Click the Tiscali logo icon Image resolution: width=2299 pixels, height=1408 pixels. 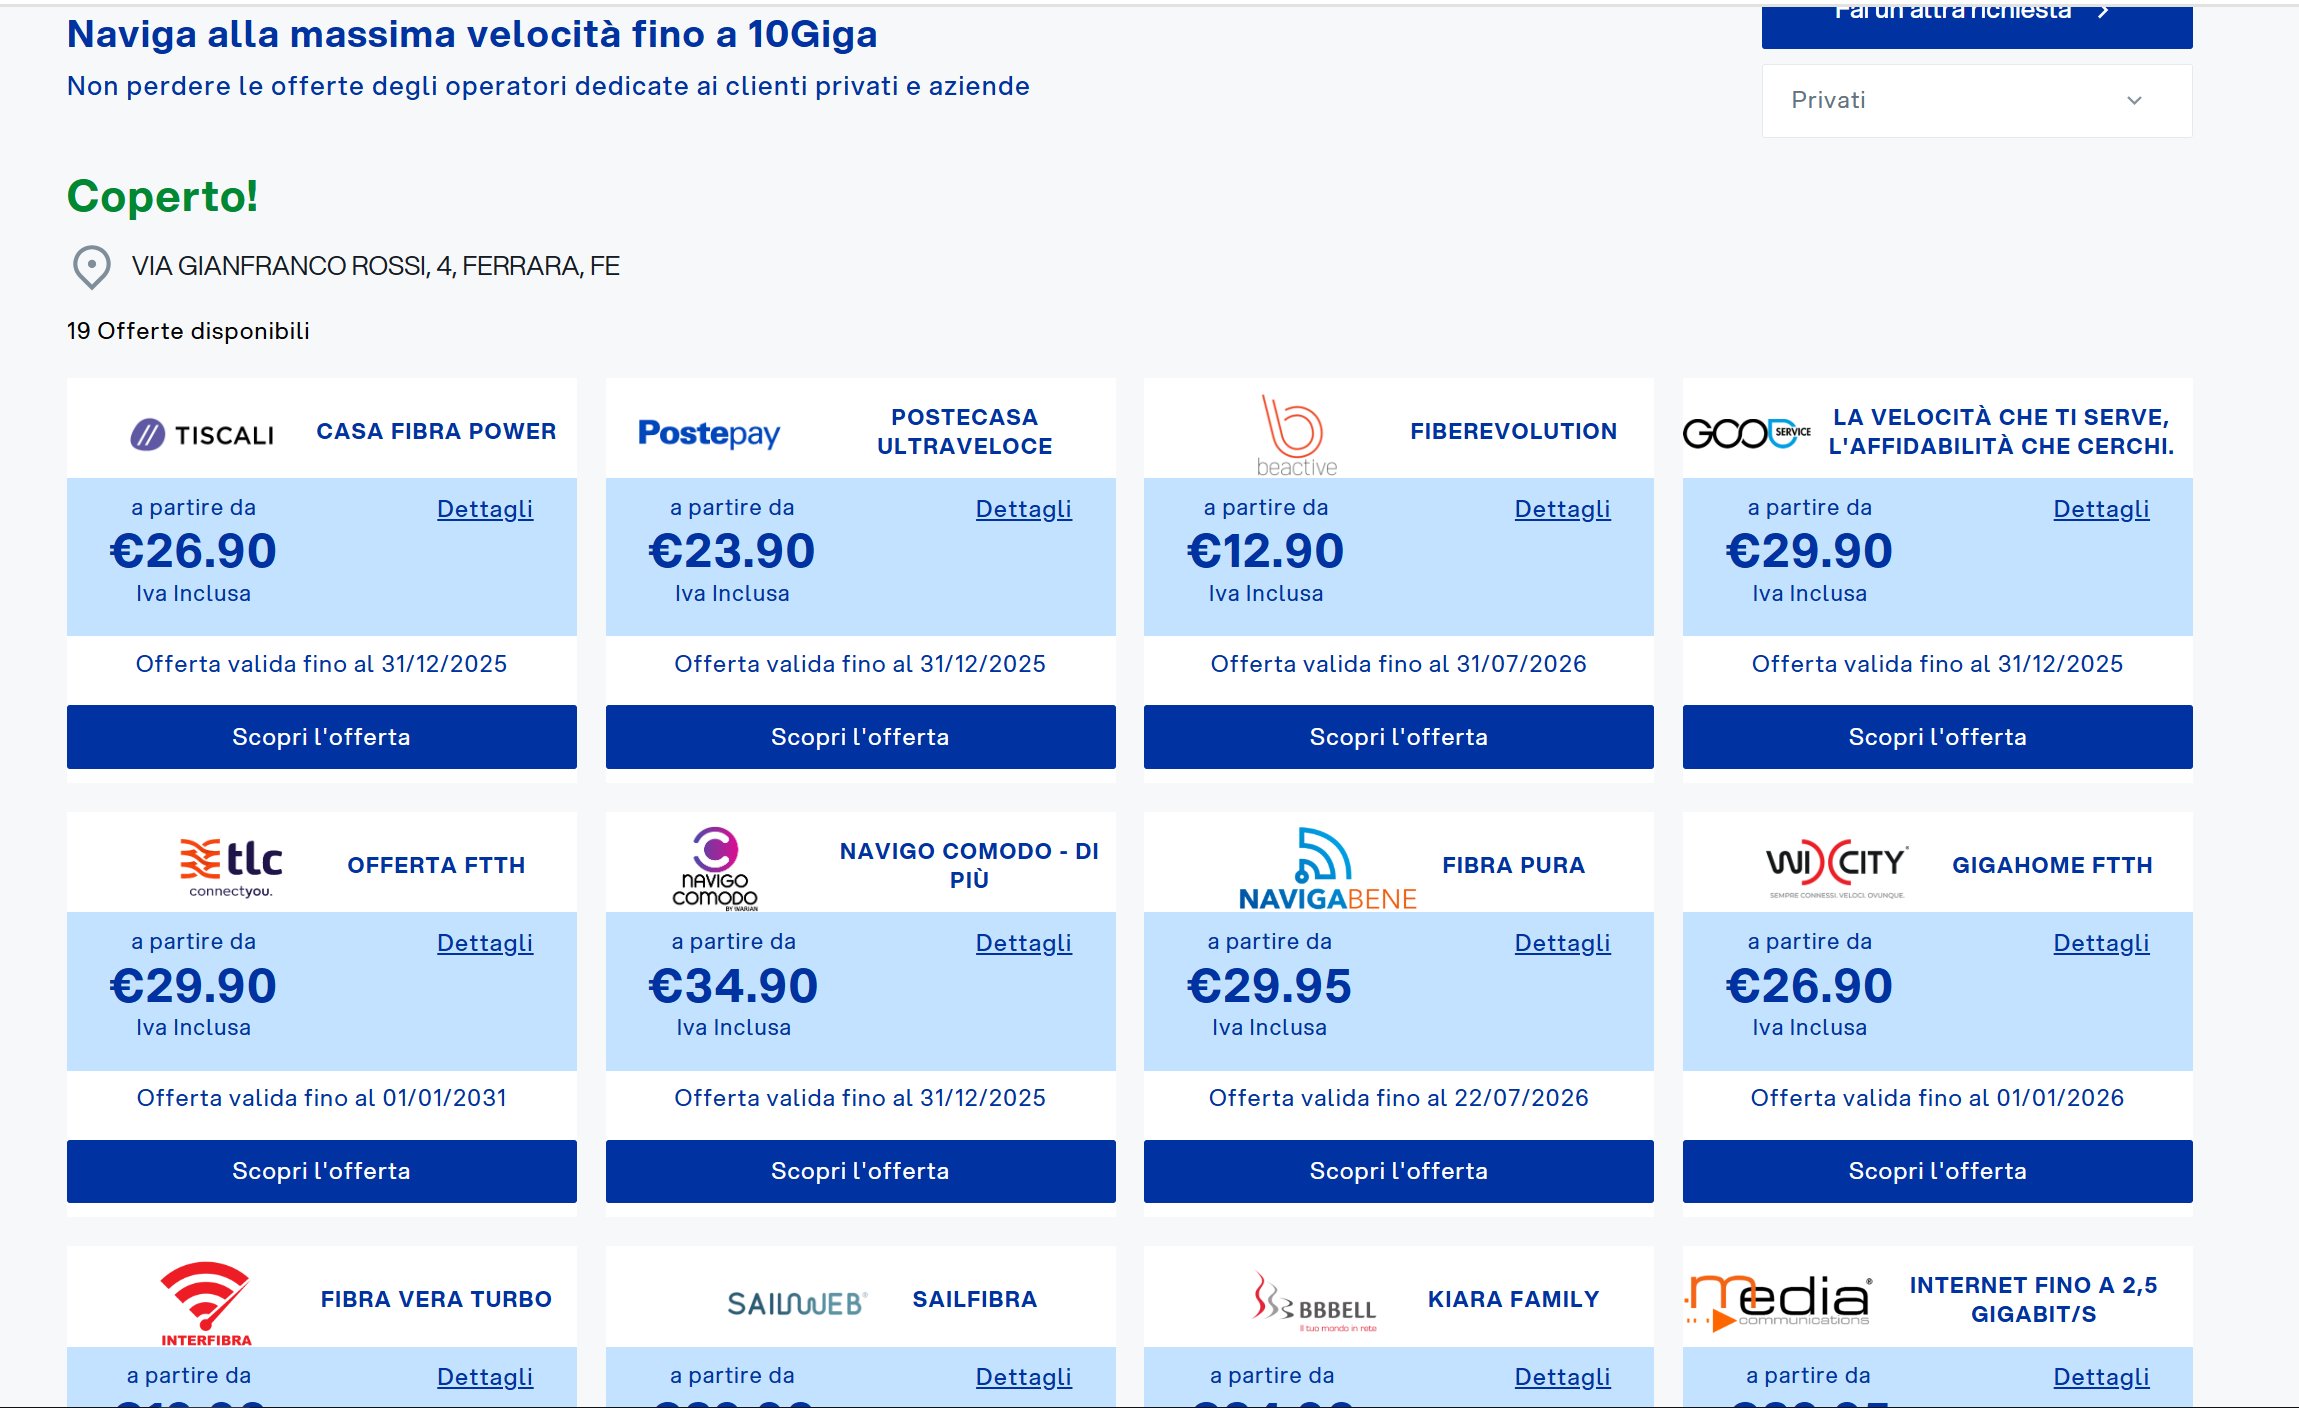(149, 435)
